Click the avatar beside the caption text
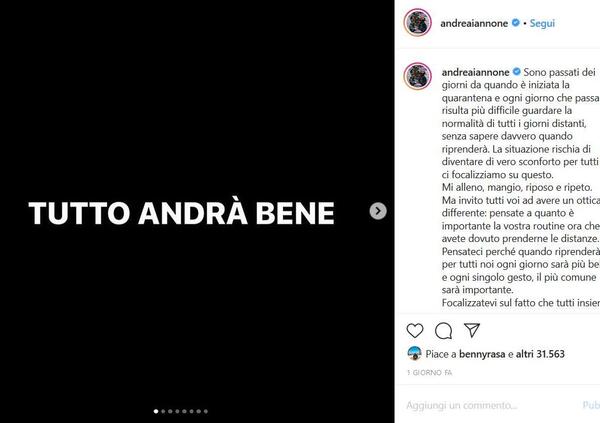The height and width of the screenshot is (423, 600). (417, 76)
